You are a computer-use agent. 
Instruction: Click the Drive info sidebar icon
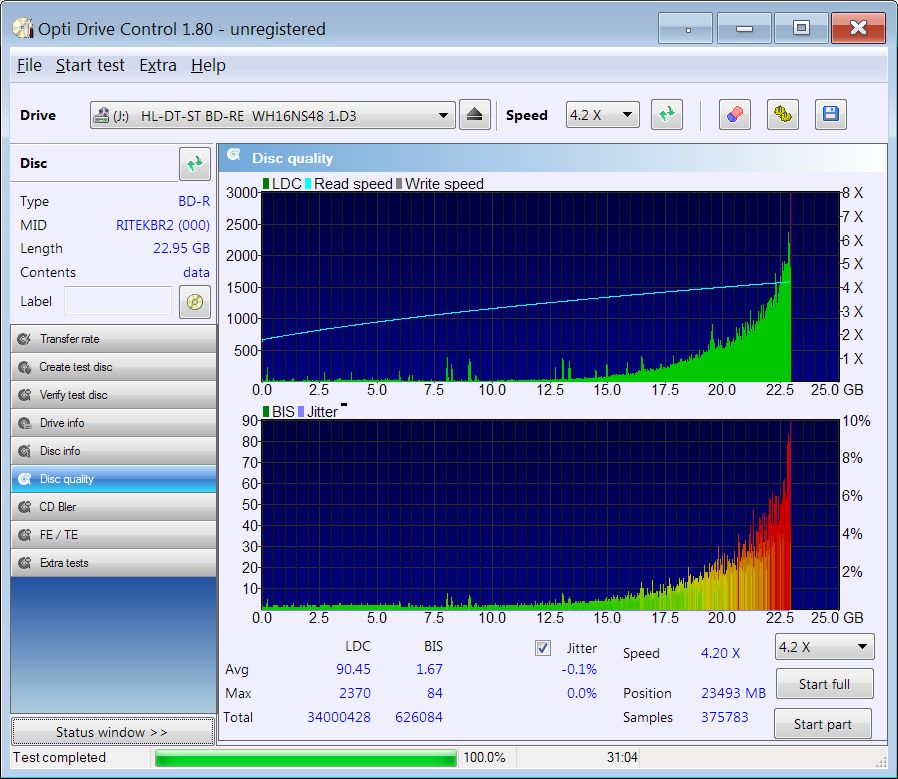24,423
